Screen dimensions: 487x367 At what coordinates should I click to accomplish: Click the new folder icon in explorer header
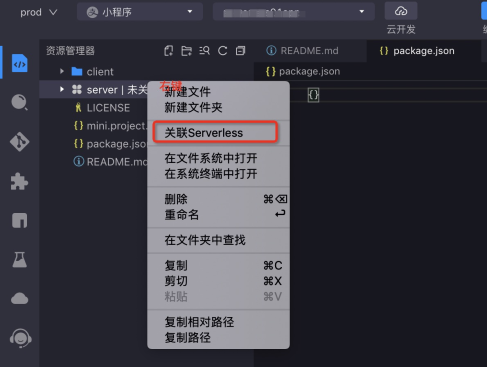click(x=186, y=51)
